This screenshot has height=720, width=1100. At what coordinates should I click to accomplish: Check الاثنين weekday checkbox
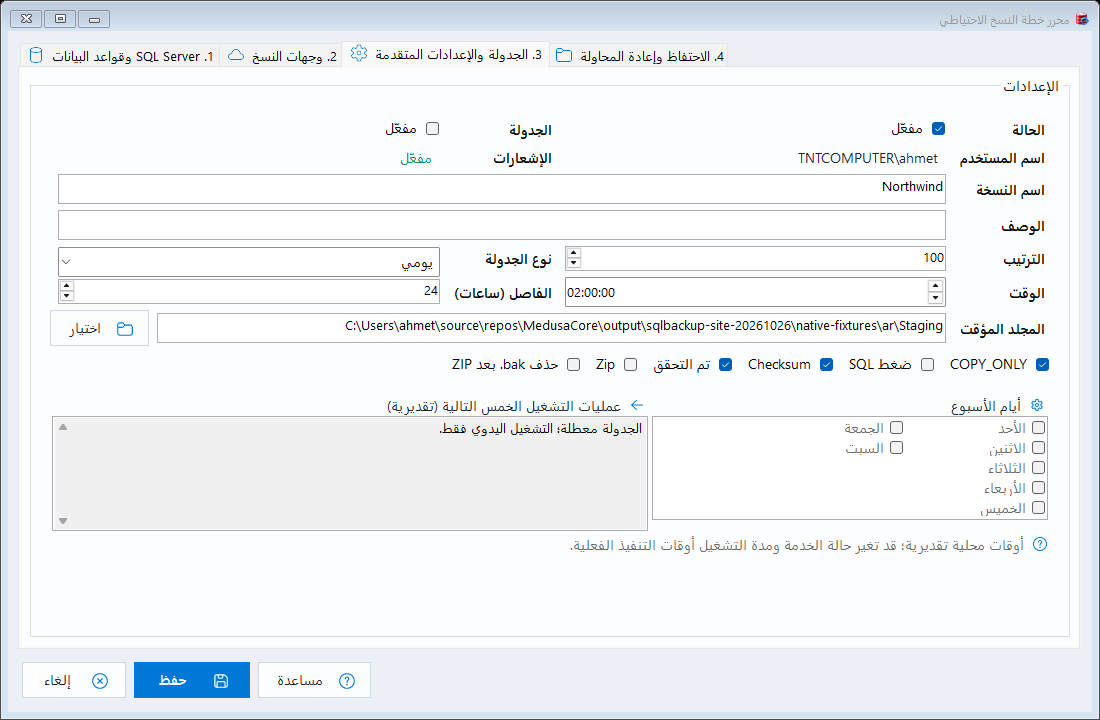(x=1038, y=448)
